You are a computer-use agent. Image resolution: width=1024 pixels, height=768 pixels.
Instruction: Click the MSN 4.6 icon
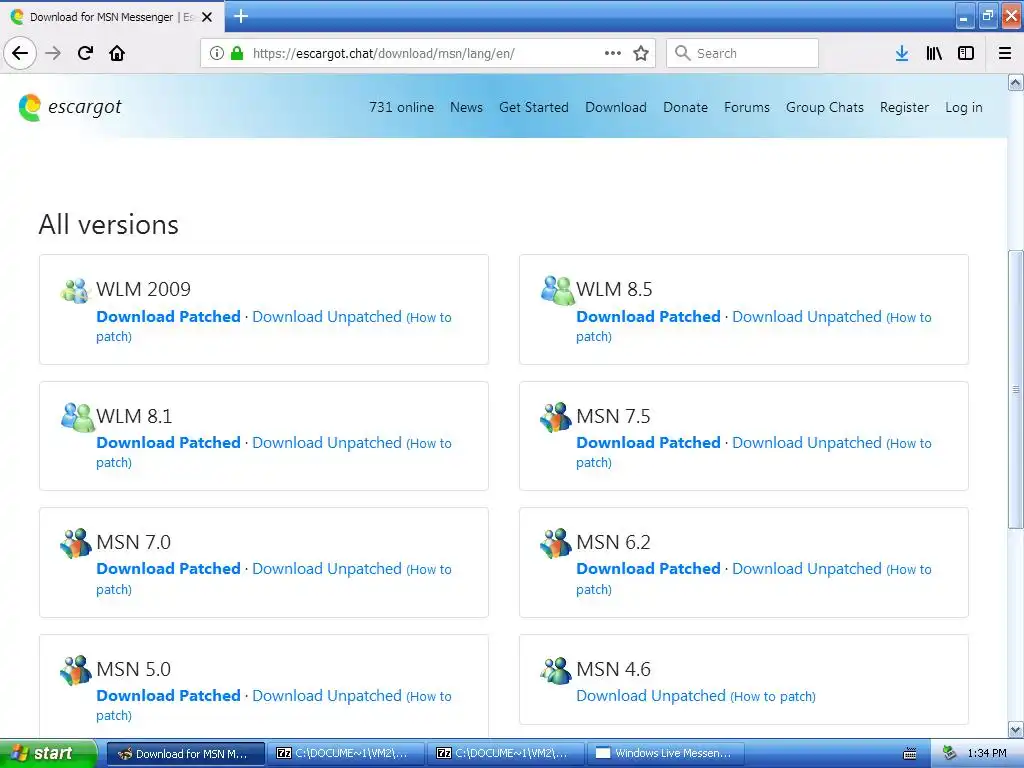[x=556, y=670]
